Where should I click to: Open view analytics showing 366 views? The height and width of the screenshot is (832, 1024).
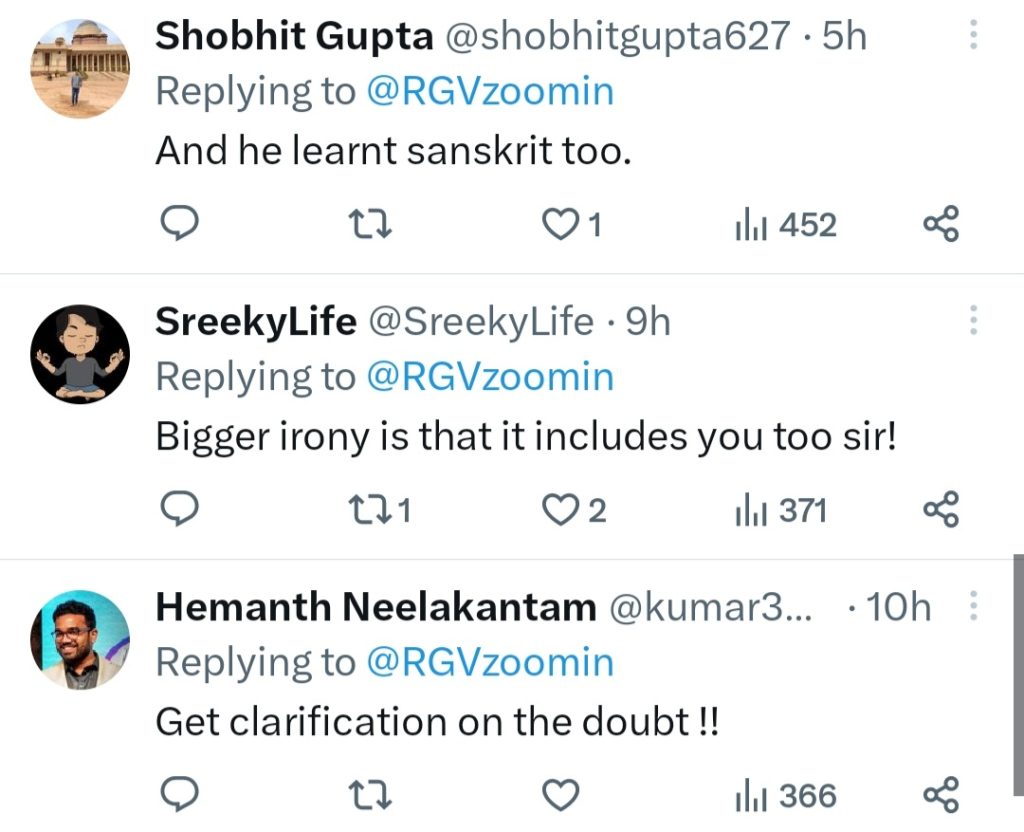click(x=784, y=795)
